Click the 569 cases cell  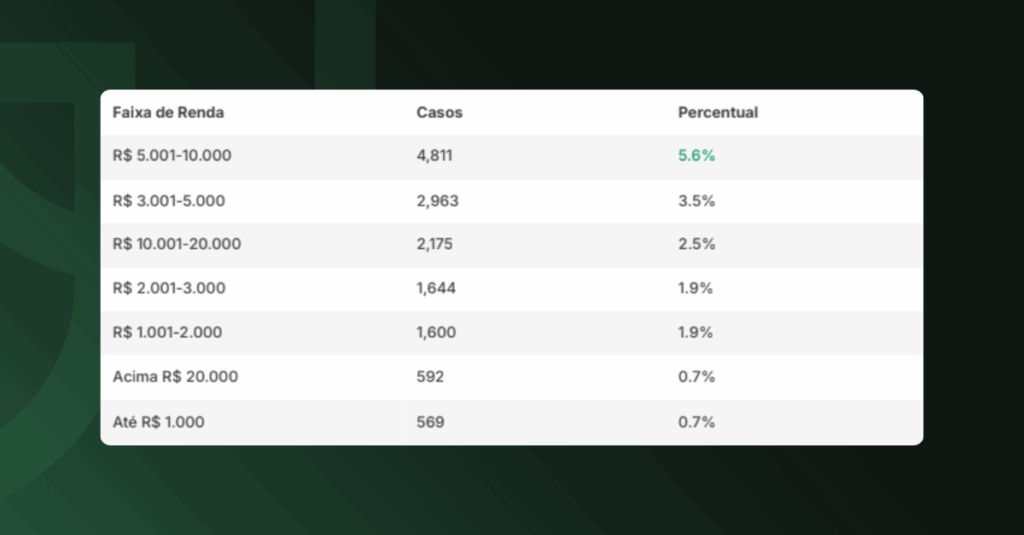point(430,422)
